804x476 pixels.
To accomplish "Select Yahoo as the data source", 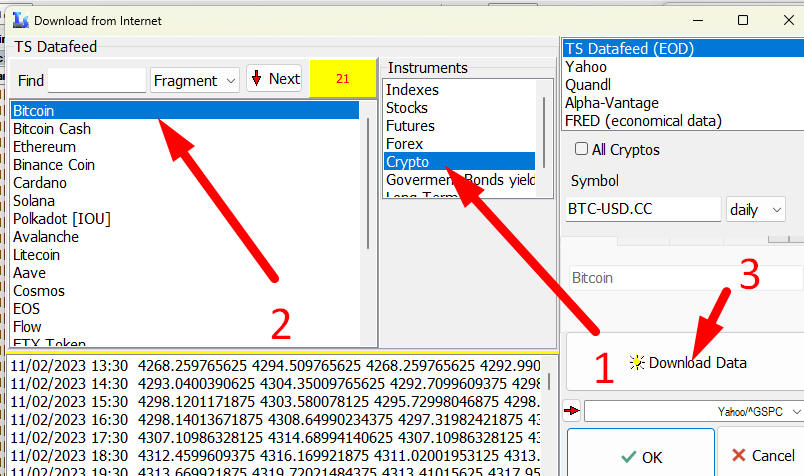I will pos(585,66).
